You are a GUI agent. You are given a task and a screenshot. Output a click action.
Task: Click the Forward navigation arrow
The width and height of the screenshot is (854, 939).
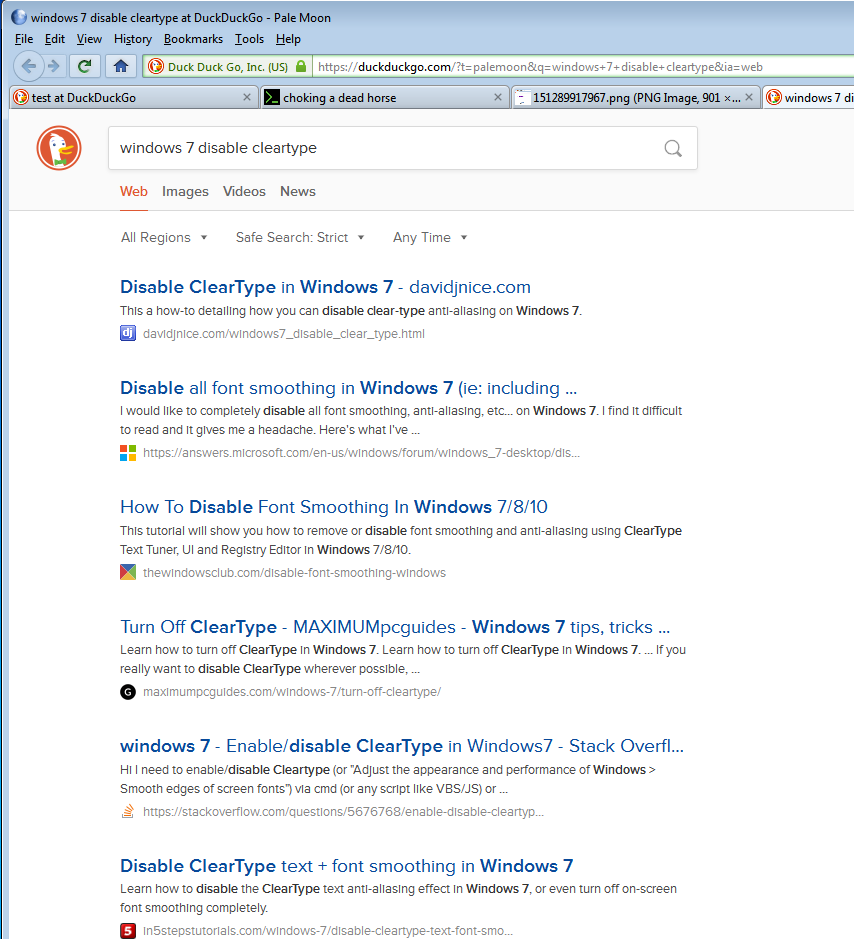coord(54,66)
